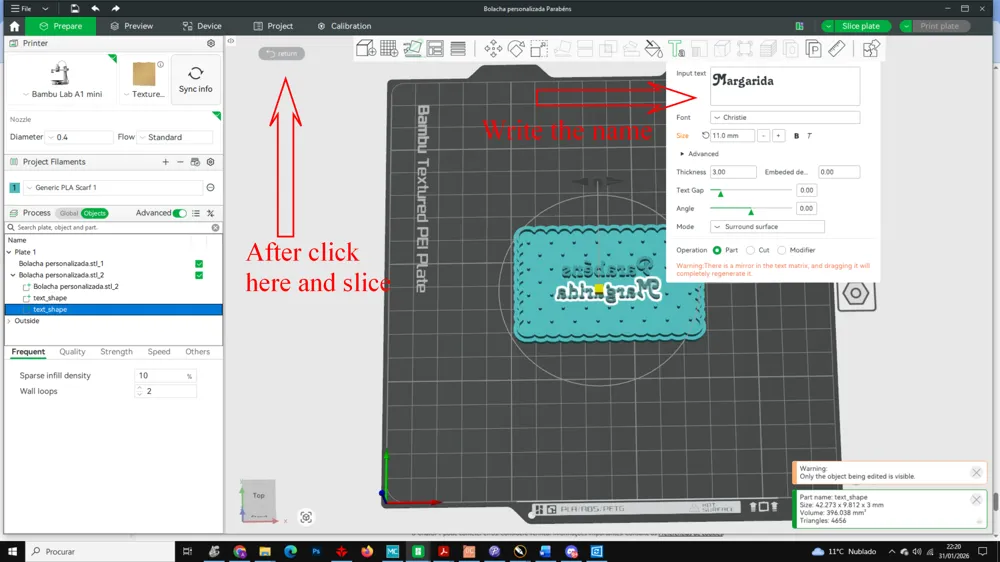Click filament 1 color swatch

pos(15,188)
